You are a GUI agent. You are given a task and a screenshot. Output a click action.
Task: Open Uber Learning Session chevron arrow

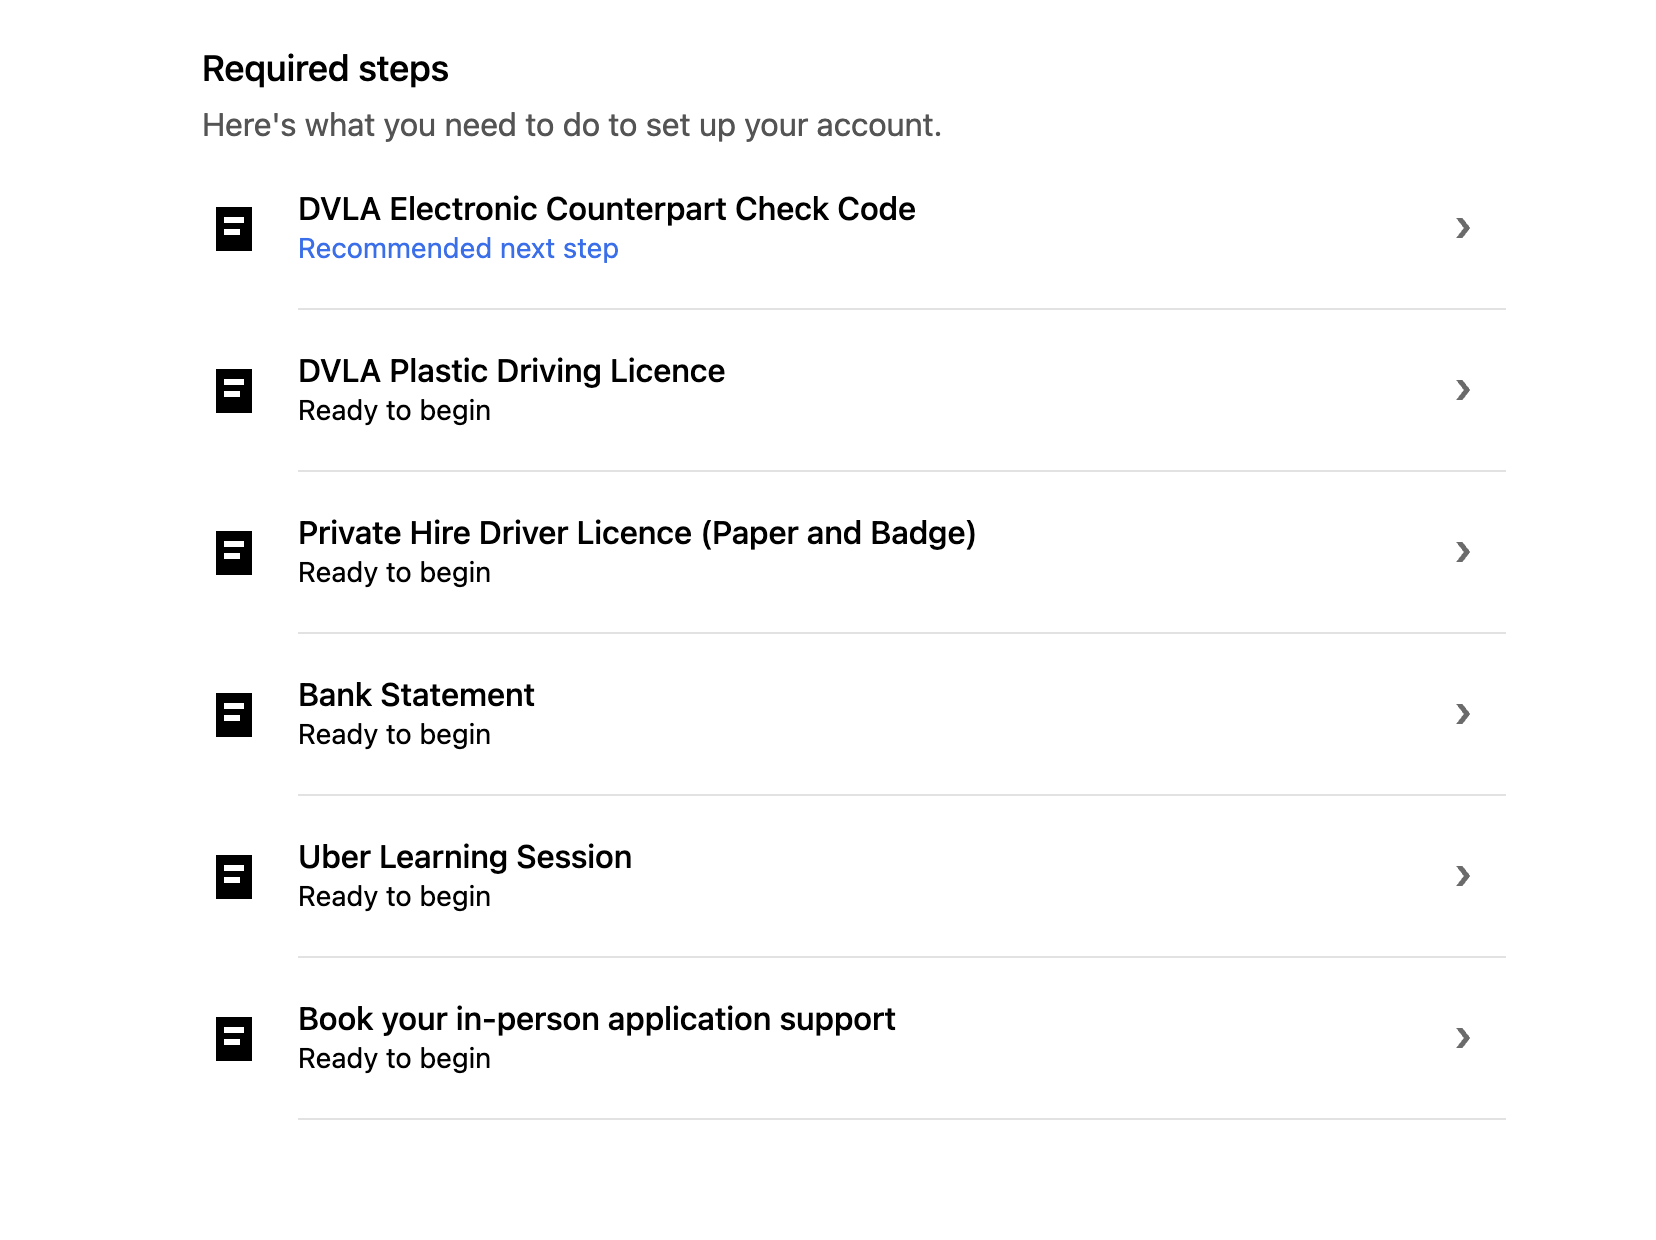pyautogui.click(x=1463, y=876)
